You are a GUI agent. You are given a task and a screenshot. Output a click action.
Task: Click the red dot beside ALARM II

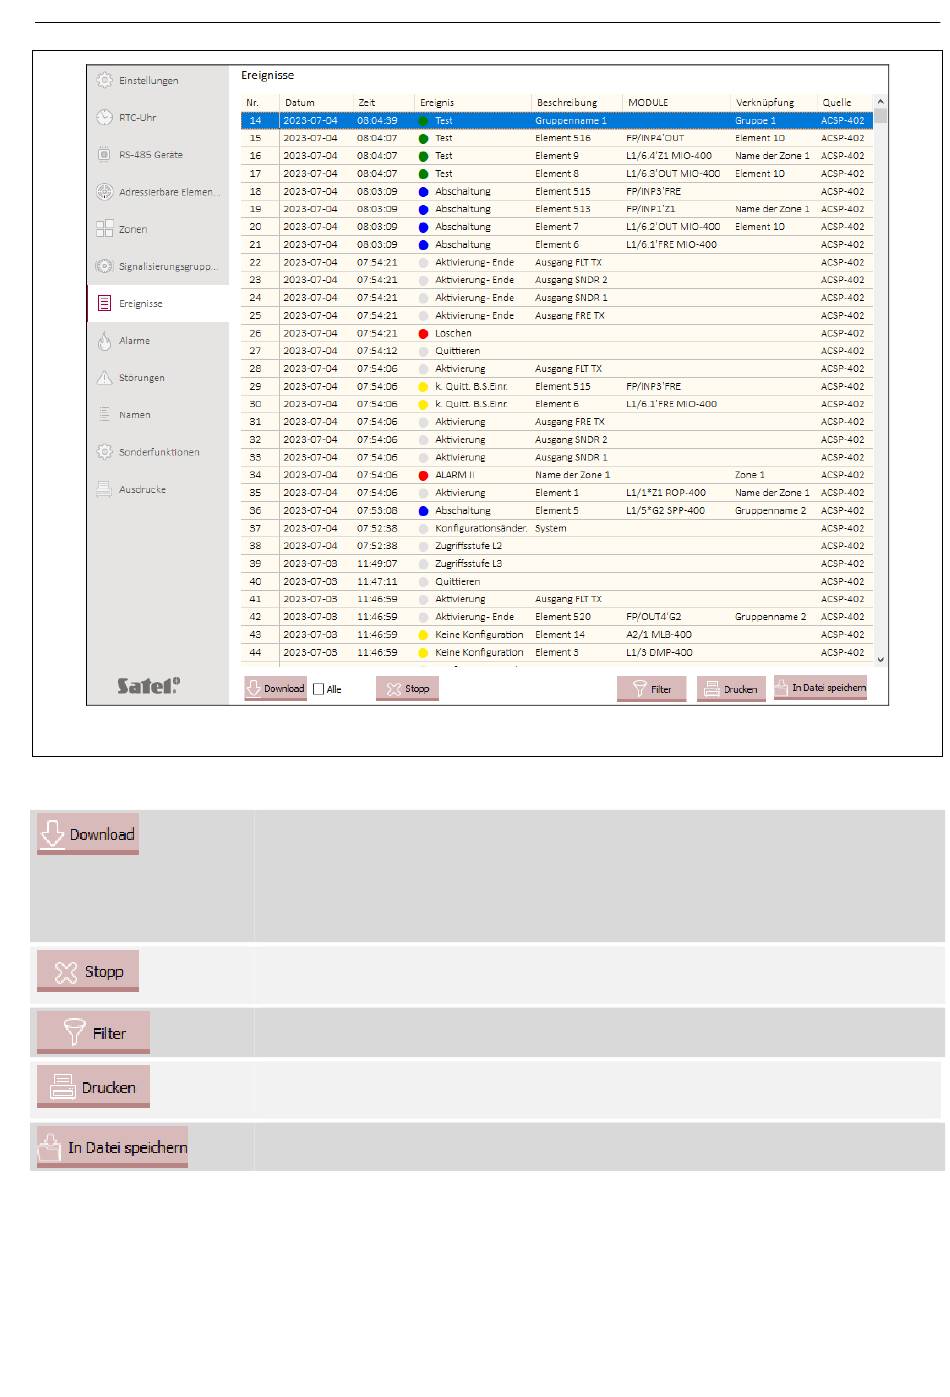(x=423, y=475)
